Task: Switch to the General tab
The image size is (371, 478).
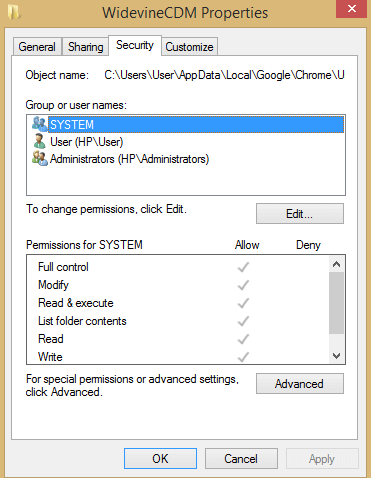Action: [37, 47]
